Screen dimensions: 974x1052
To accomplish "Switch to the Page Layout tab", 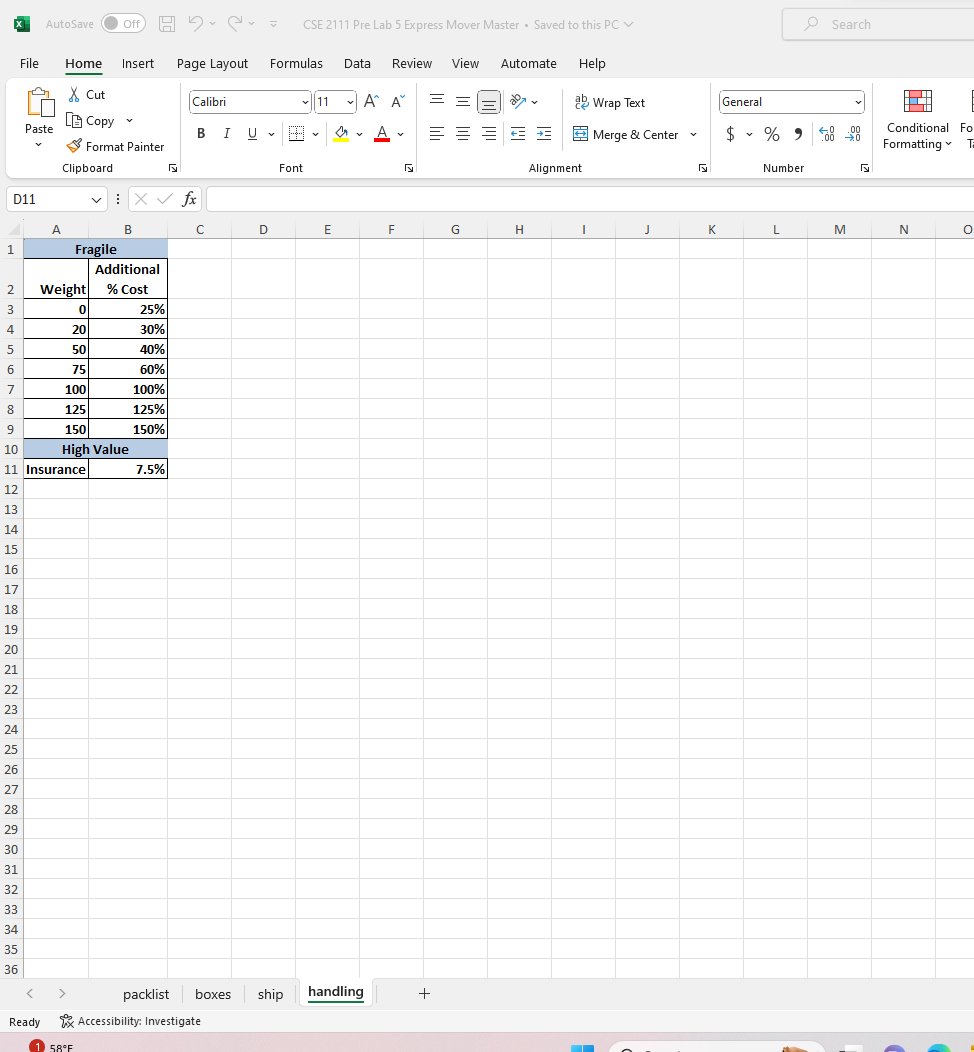I will pos(212,63).
